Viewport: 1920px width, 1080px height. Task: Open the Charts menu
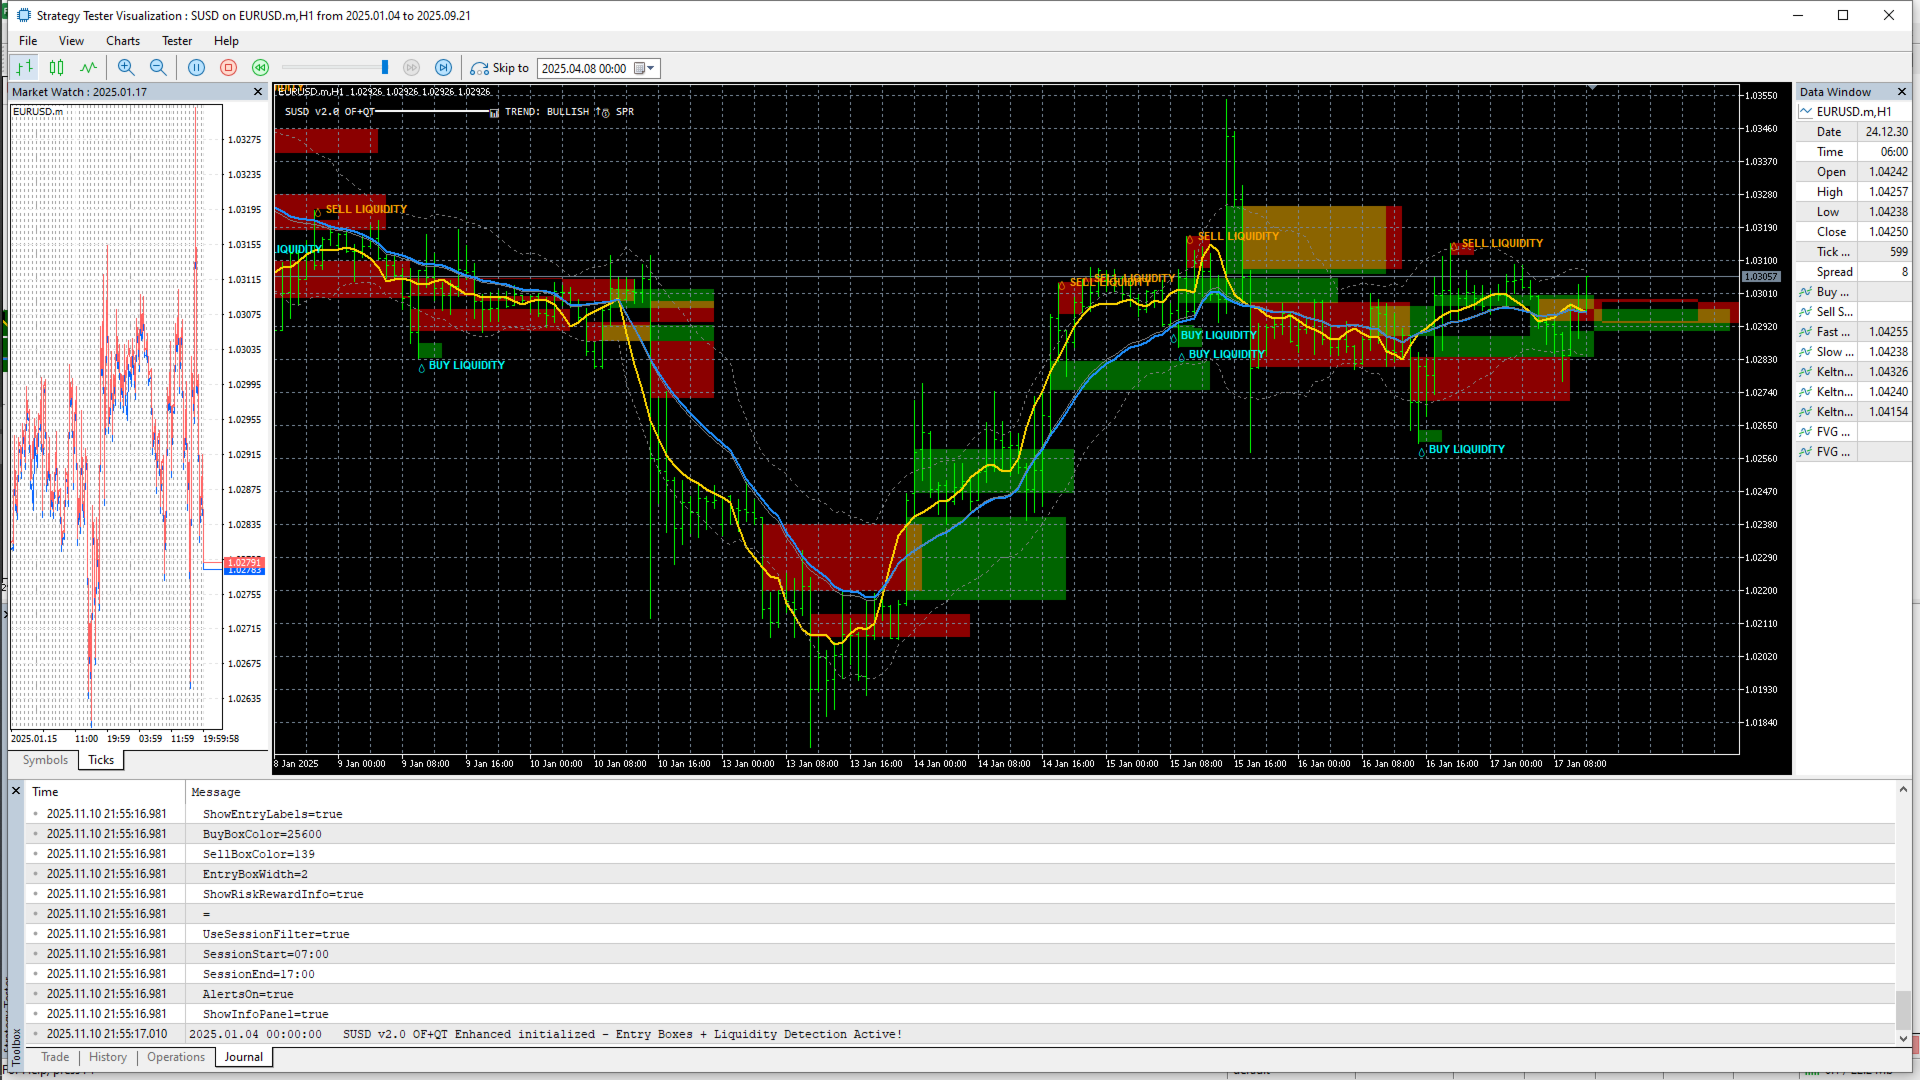(x=123, y=41)
